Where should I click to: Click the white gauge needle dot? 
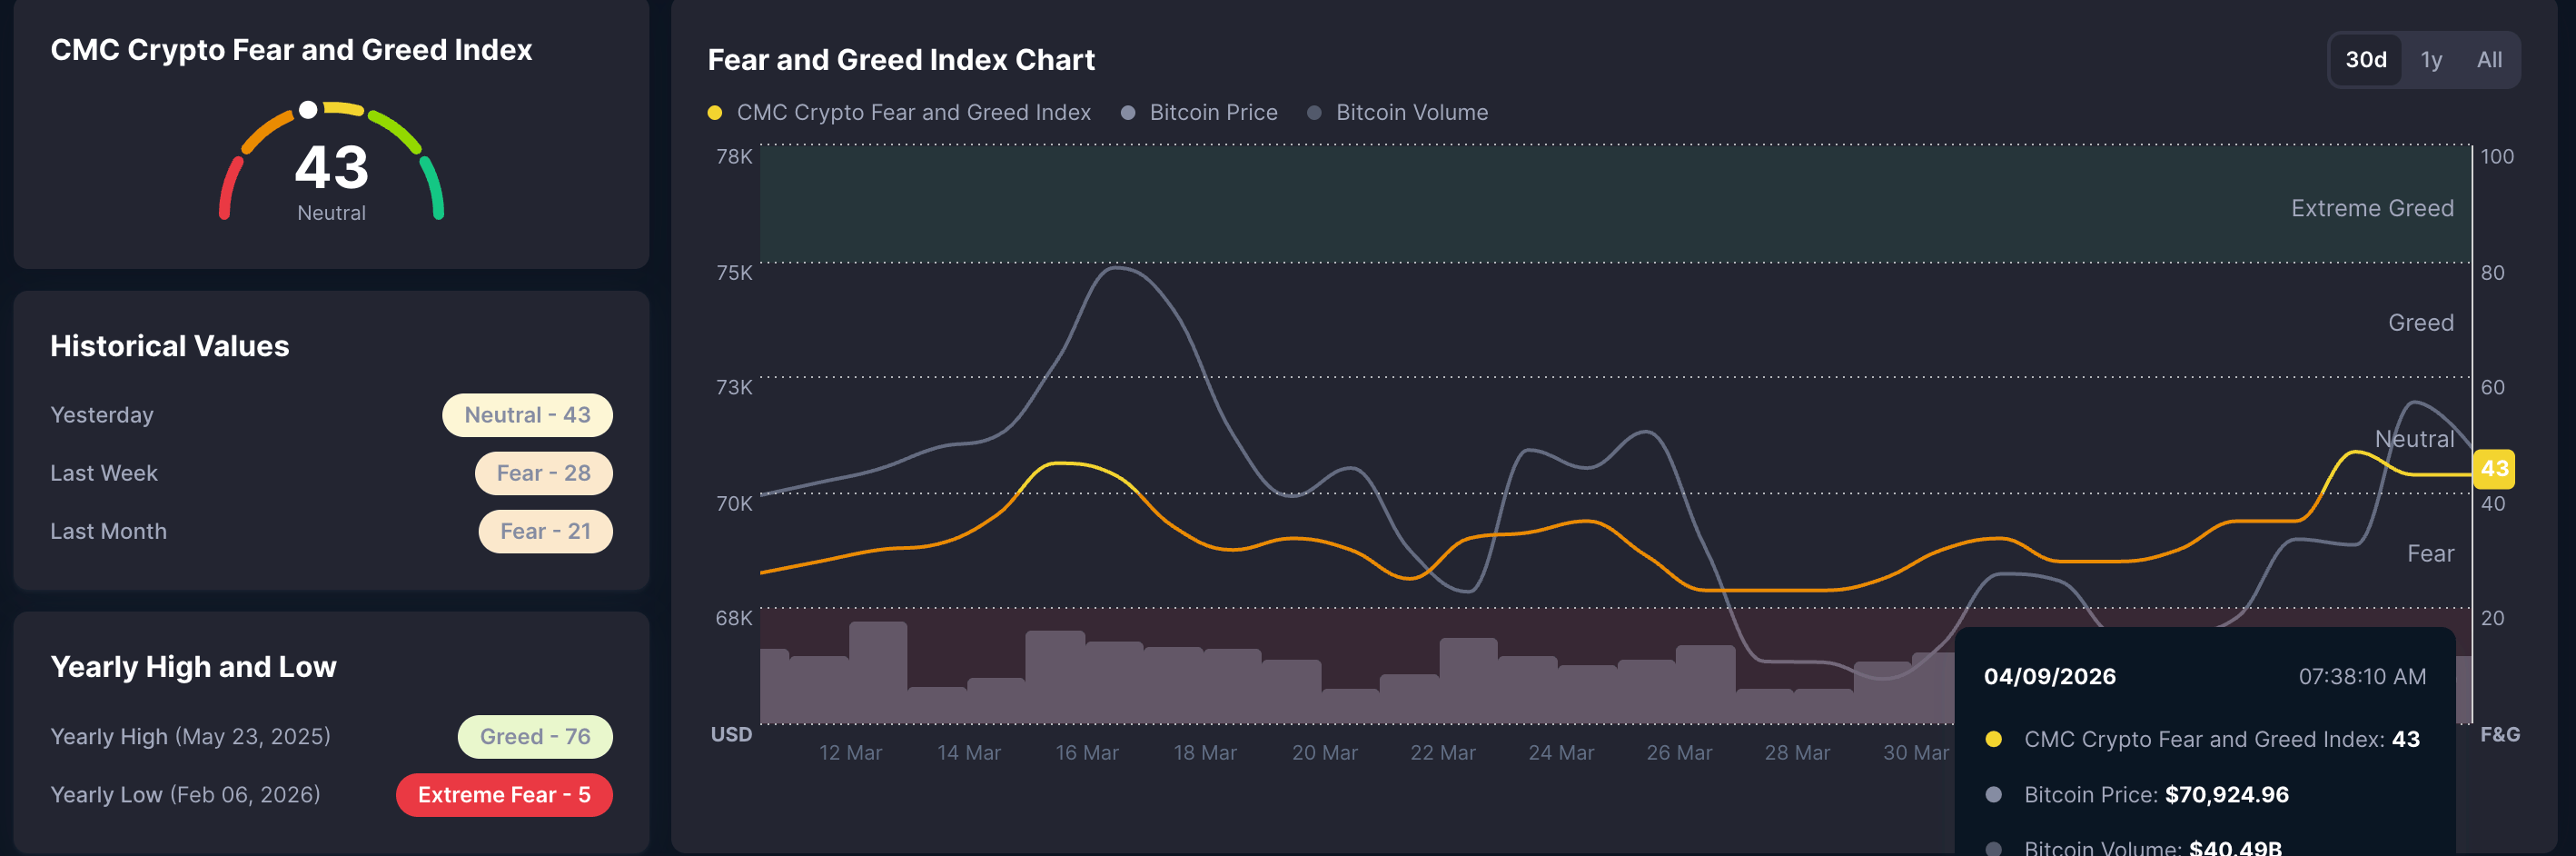click(309, 110)
